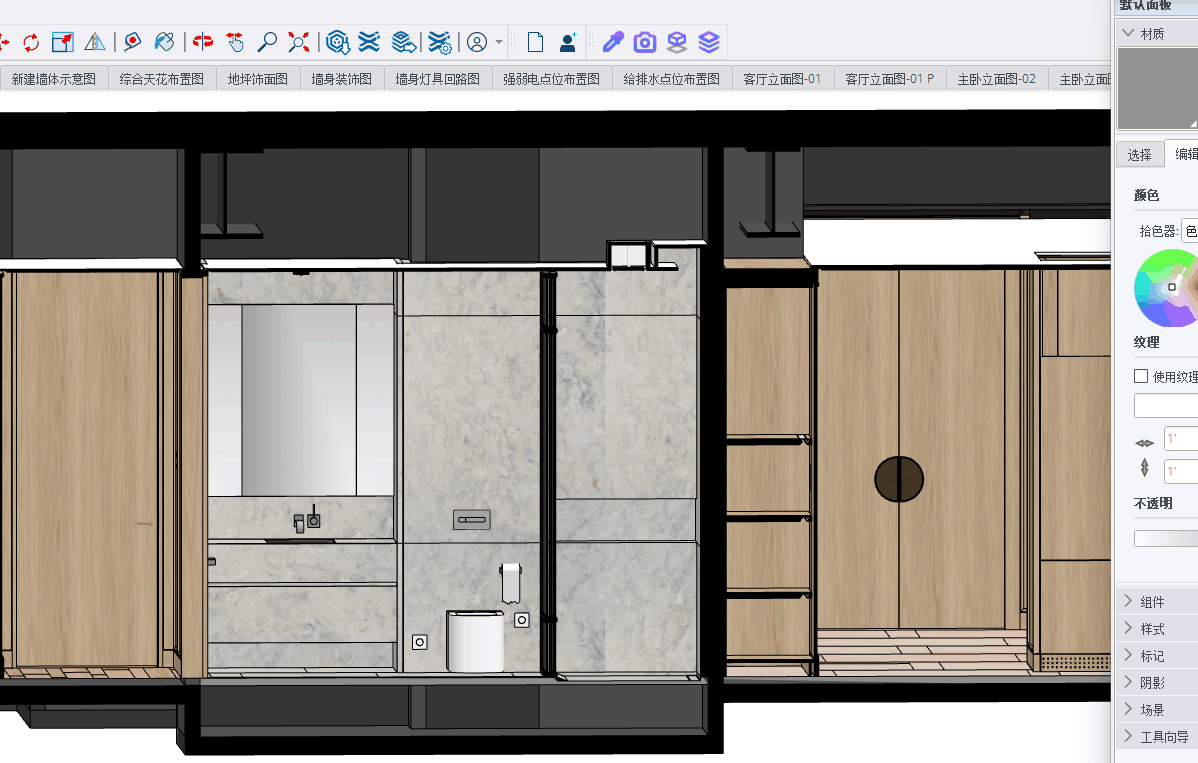1198x763 pixels.
Task: Open the user account dropdown arrow
Action: 499,43
